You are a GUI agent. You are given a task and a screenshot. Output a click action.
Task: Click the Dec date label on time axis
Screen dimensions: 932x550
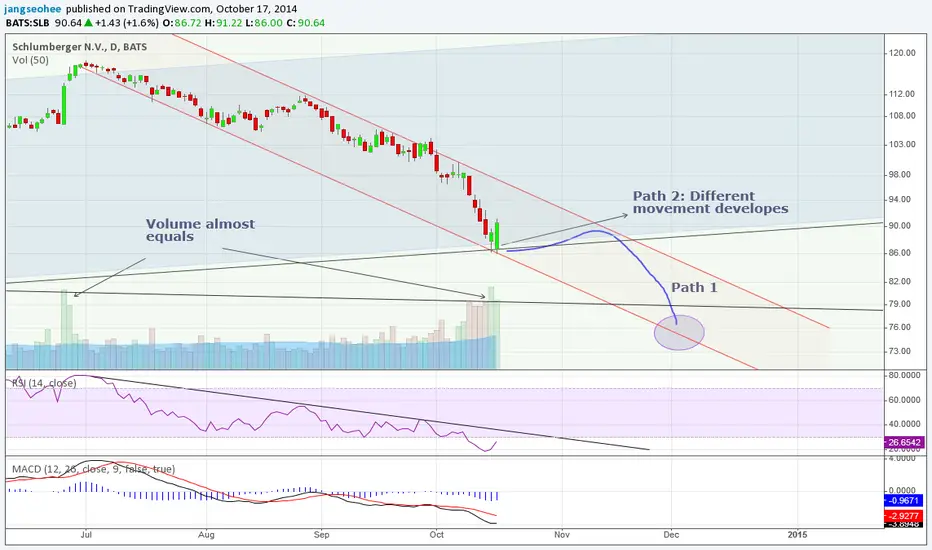click(x=672, y=535)
